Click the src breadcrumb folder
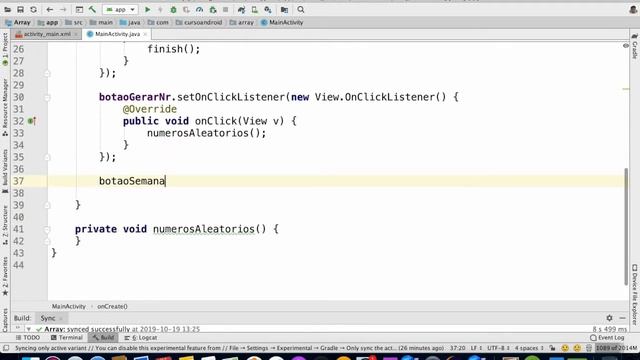 tap(74, 22)
